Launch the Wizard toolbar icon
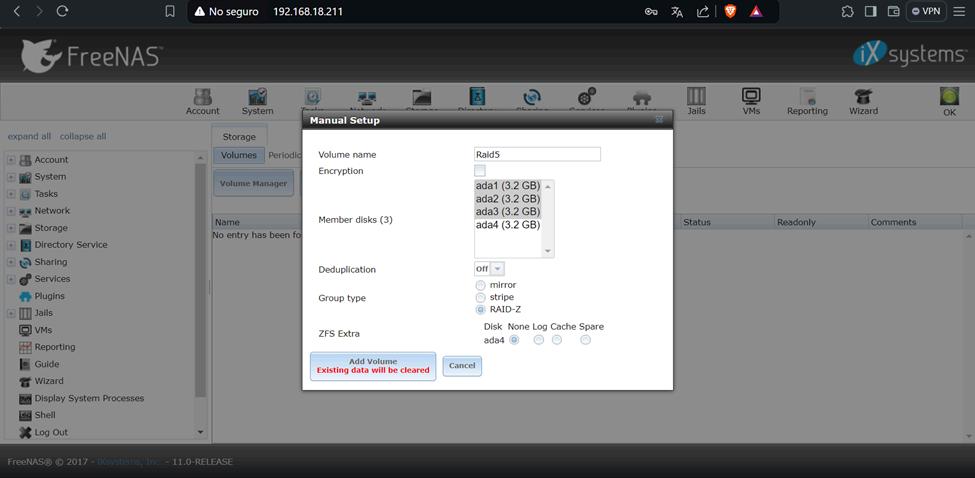The width and height of the screenshot is (975, 478). pyautogui.click(x=863, y=101)
